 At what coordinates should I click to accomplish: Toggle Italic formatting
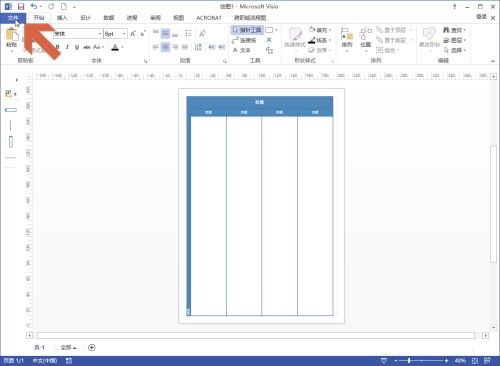point(67,47)
